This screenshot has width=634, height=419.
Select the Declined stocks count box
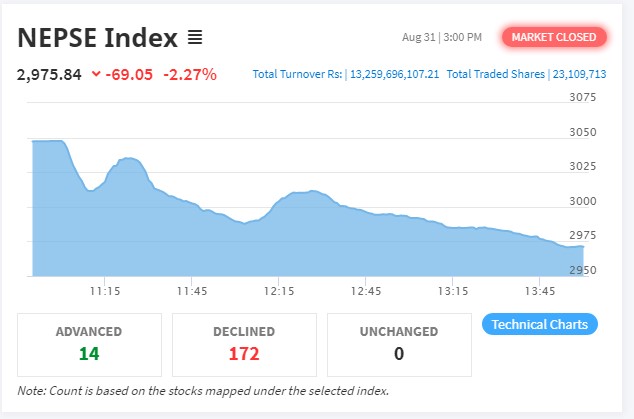[x=244, y=345]
